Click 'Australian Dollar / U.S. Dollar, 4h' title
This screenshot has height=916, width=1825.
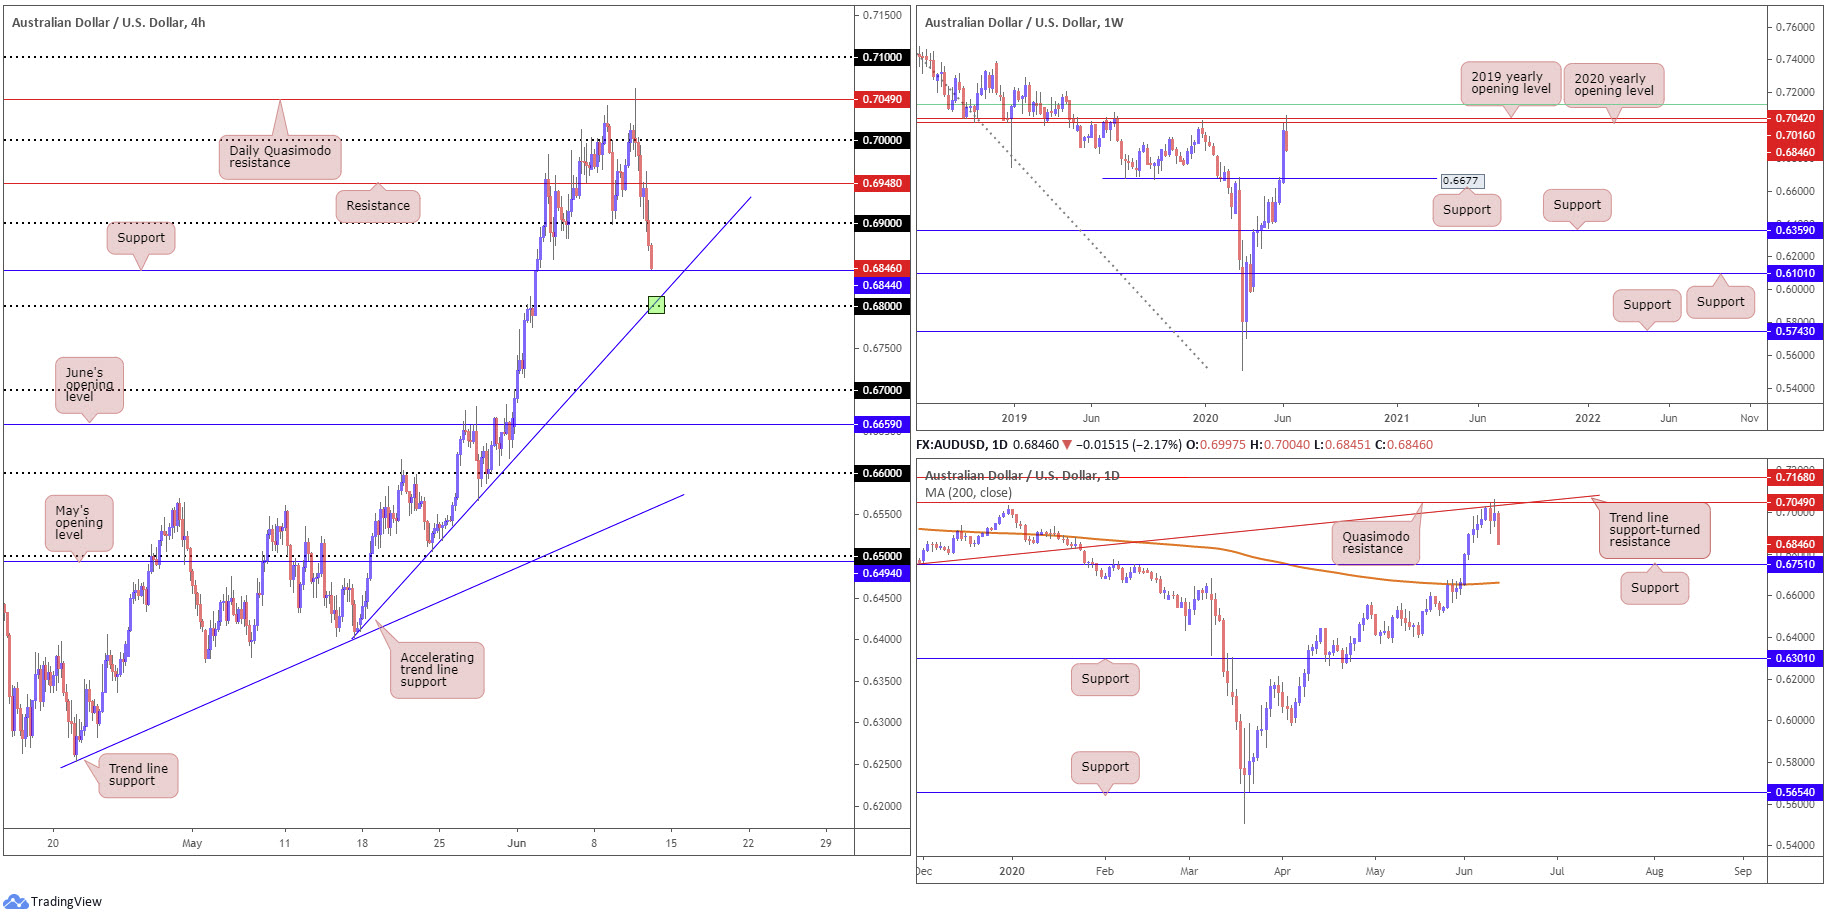point(109,22)
